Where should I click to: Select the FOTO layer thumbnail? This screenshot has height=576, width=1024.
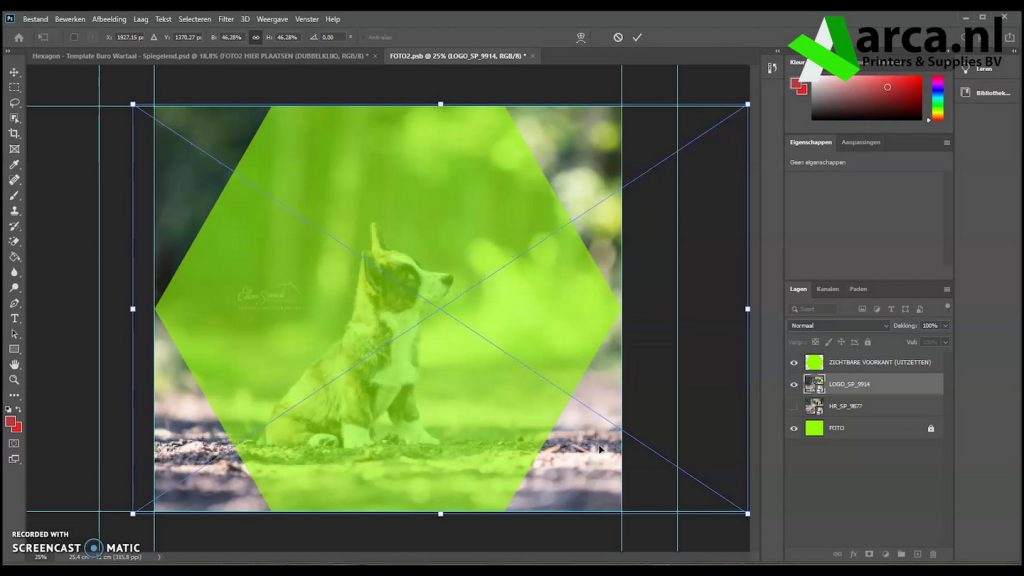[x=814, y=428]
